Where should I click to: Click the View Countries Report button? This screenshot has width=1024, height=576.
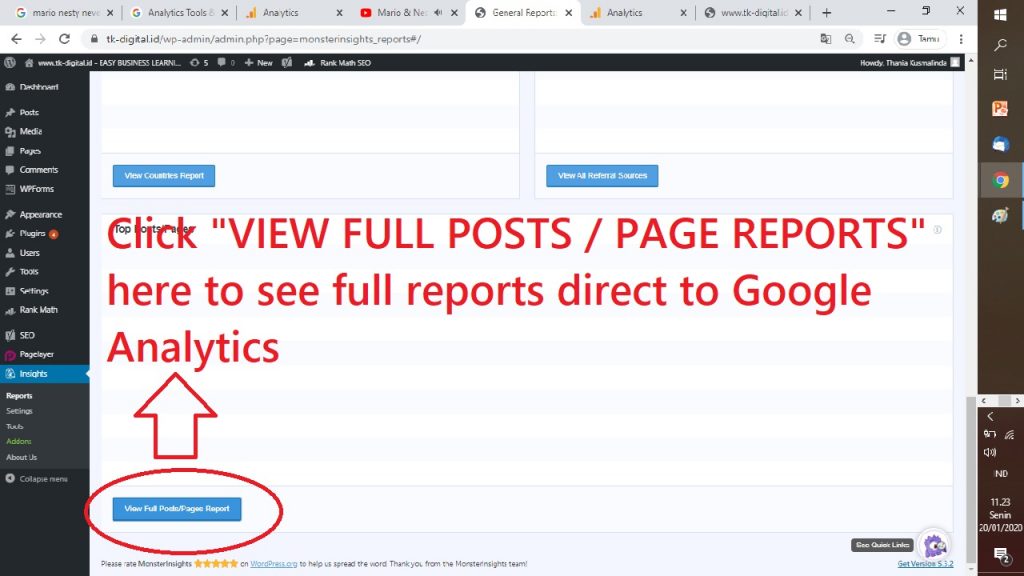[164, 176]
